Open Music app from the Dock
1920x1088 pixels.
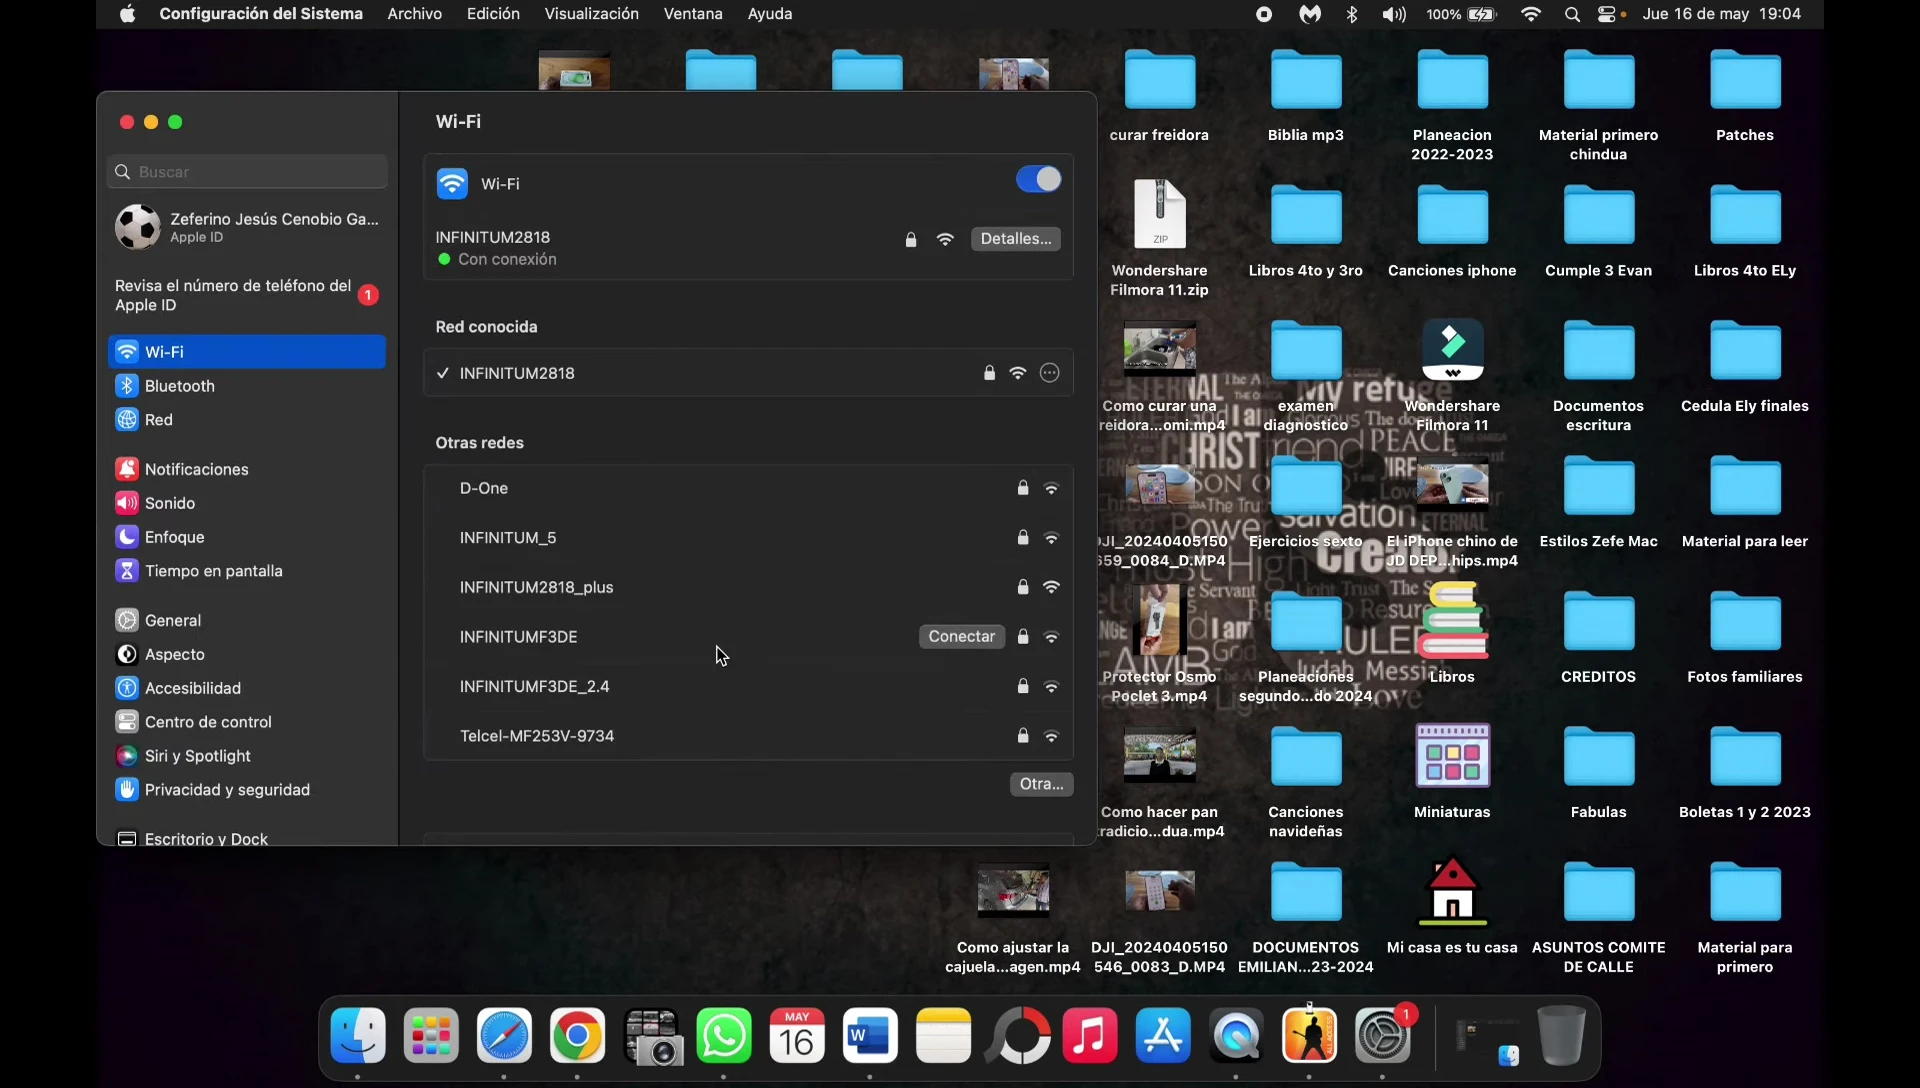pos(1090,1036)
